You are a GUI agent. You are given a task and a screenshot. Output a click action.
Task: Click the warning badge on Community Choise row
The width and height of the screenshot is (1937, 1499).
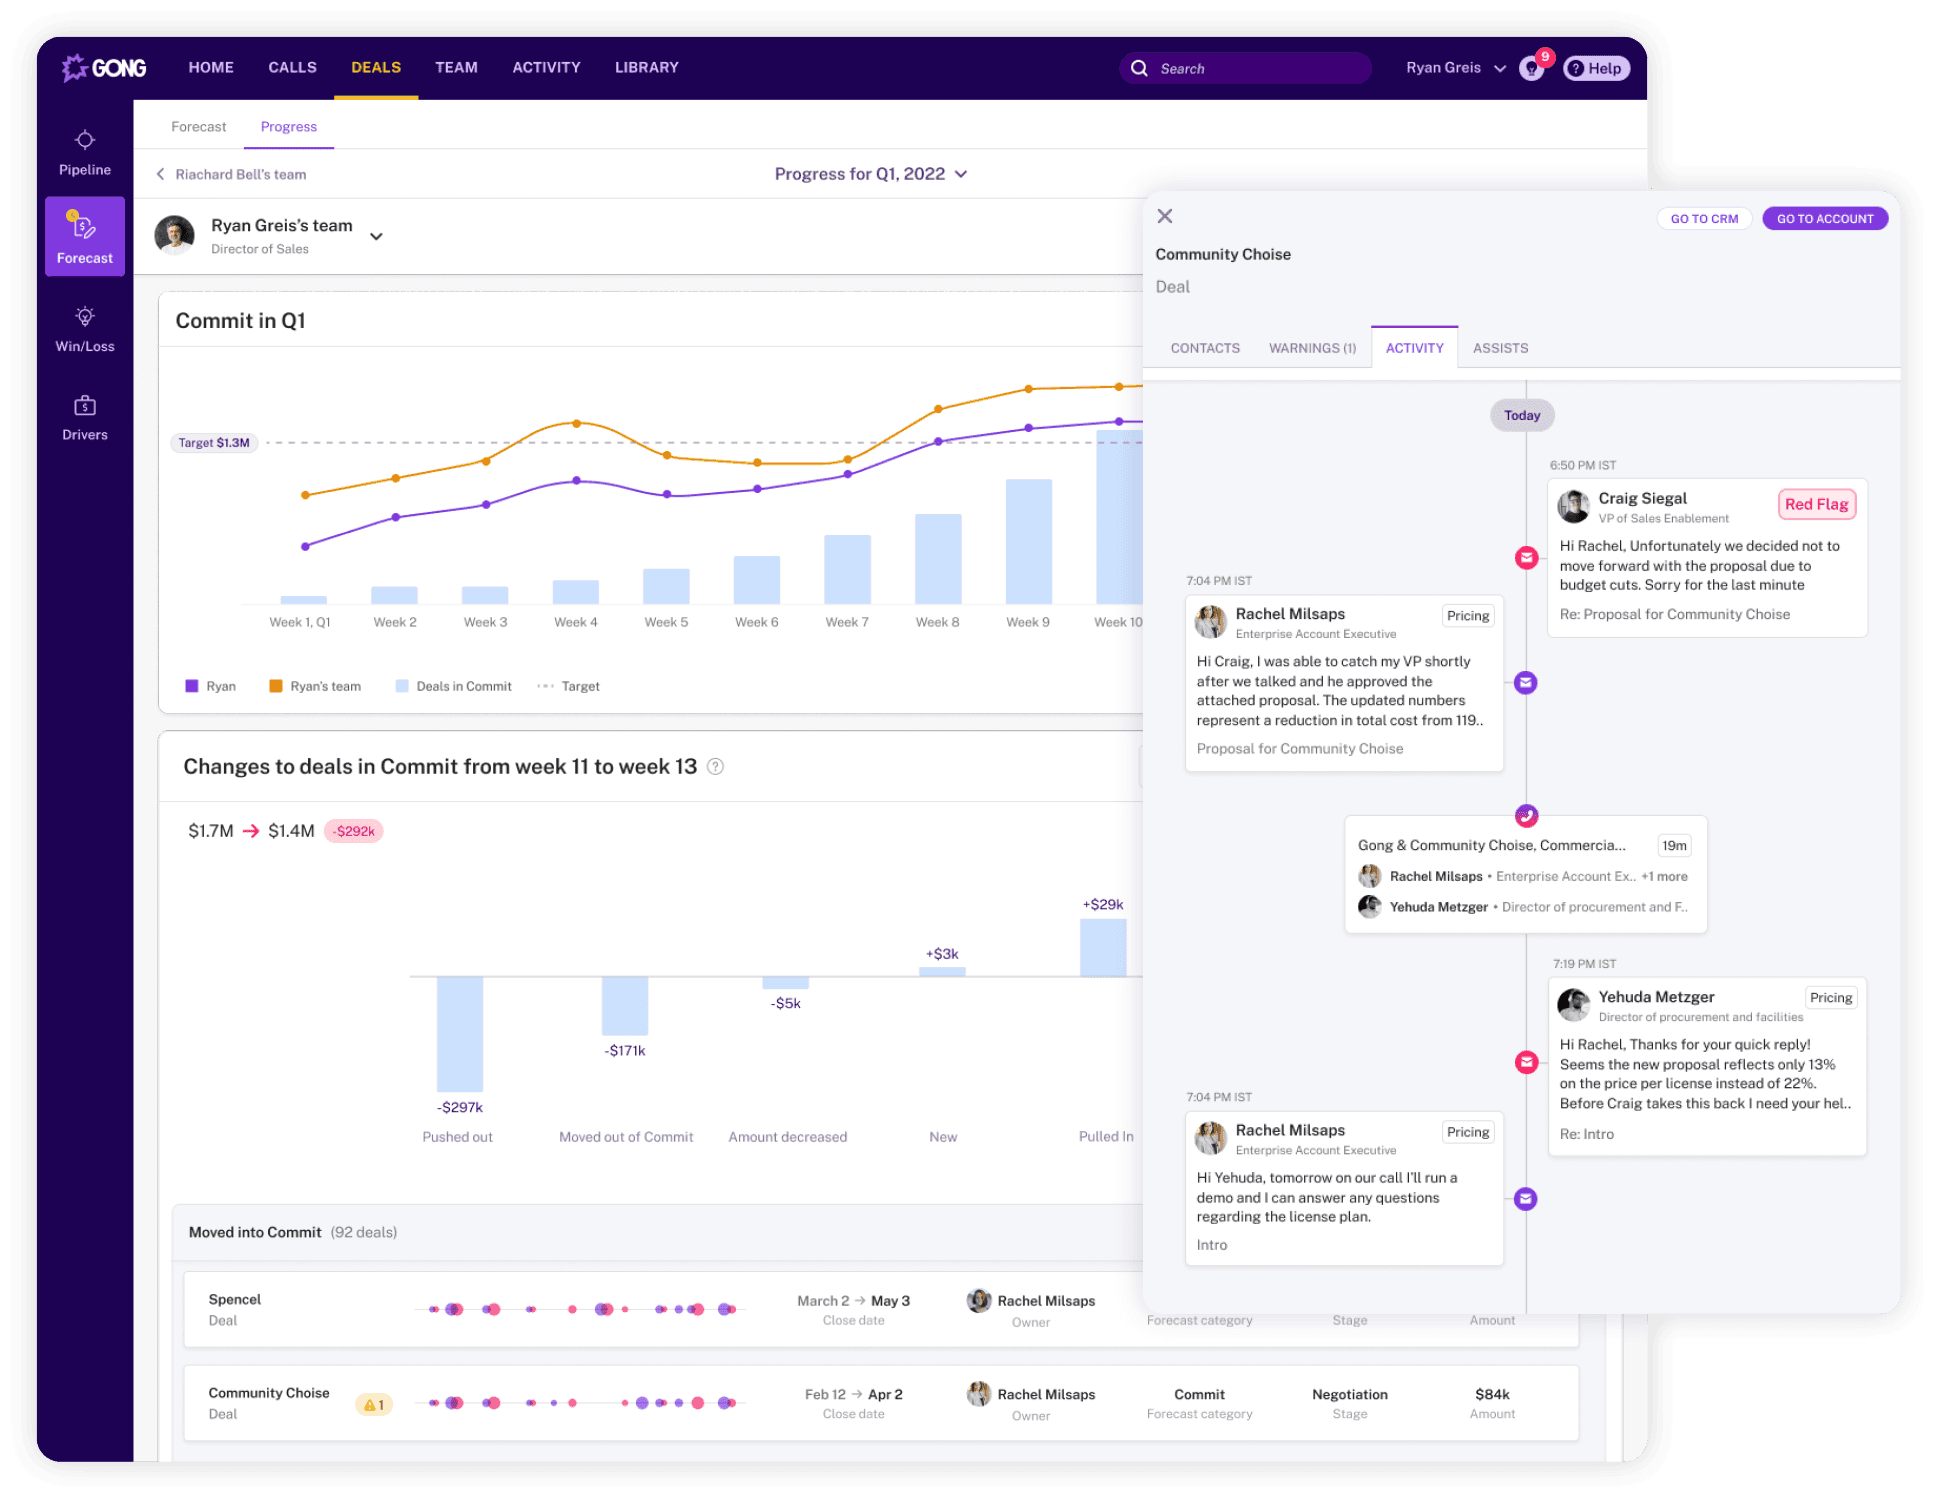[375, 1404]
